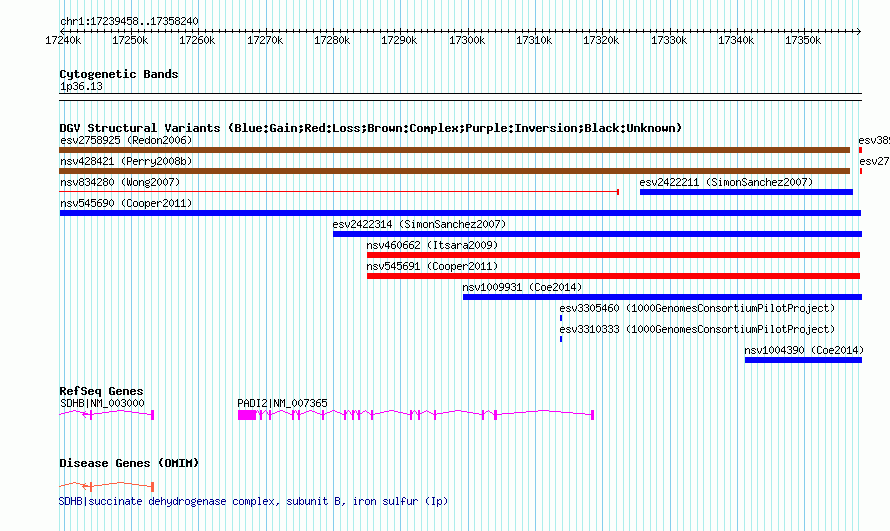Click the SDHB gene model in RefSeq Genes
890x531 pixels.
pyautogui.click(x=107, y=415)
